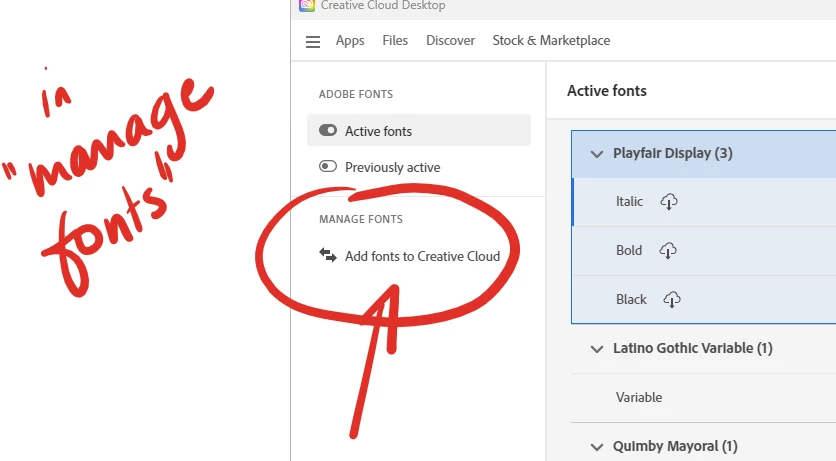Select the Bold font row
Image resolution: width=836 pixels, height=461 pixels.
tap(704, 251)
